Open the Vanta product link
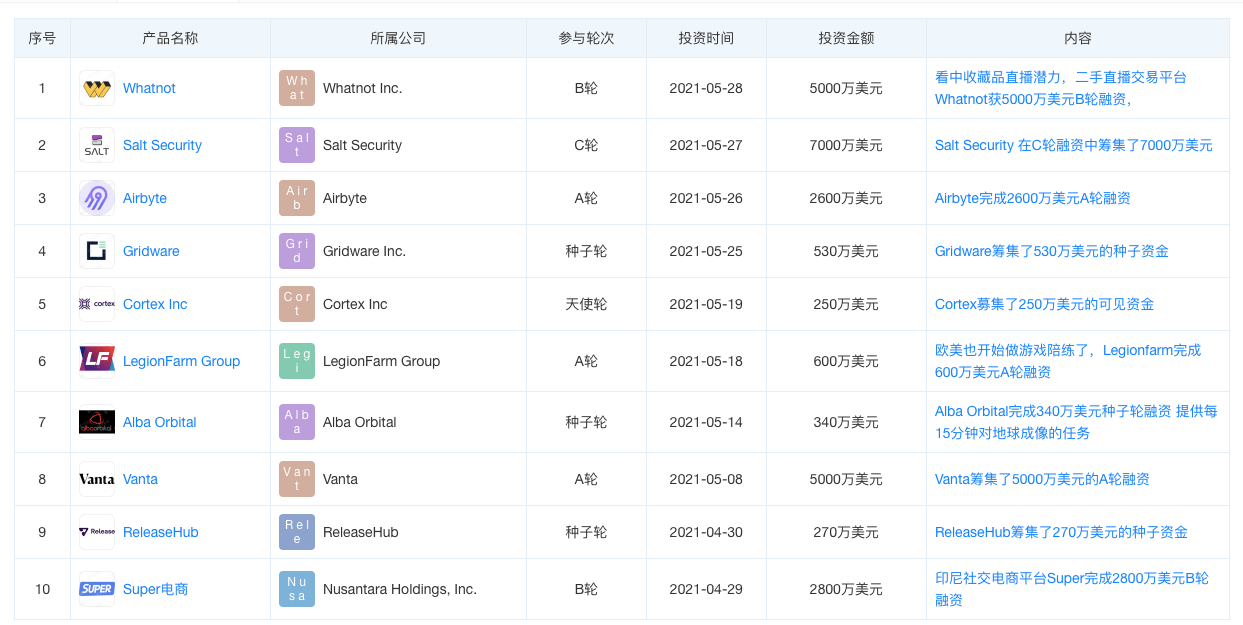This screenshot has width=1243, height=625. [140, 479]
